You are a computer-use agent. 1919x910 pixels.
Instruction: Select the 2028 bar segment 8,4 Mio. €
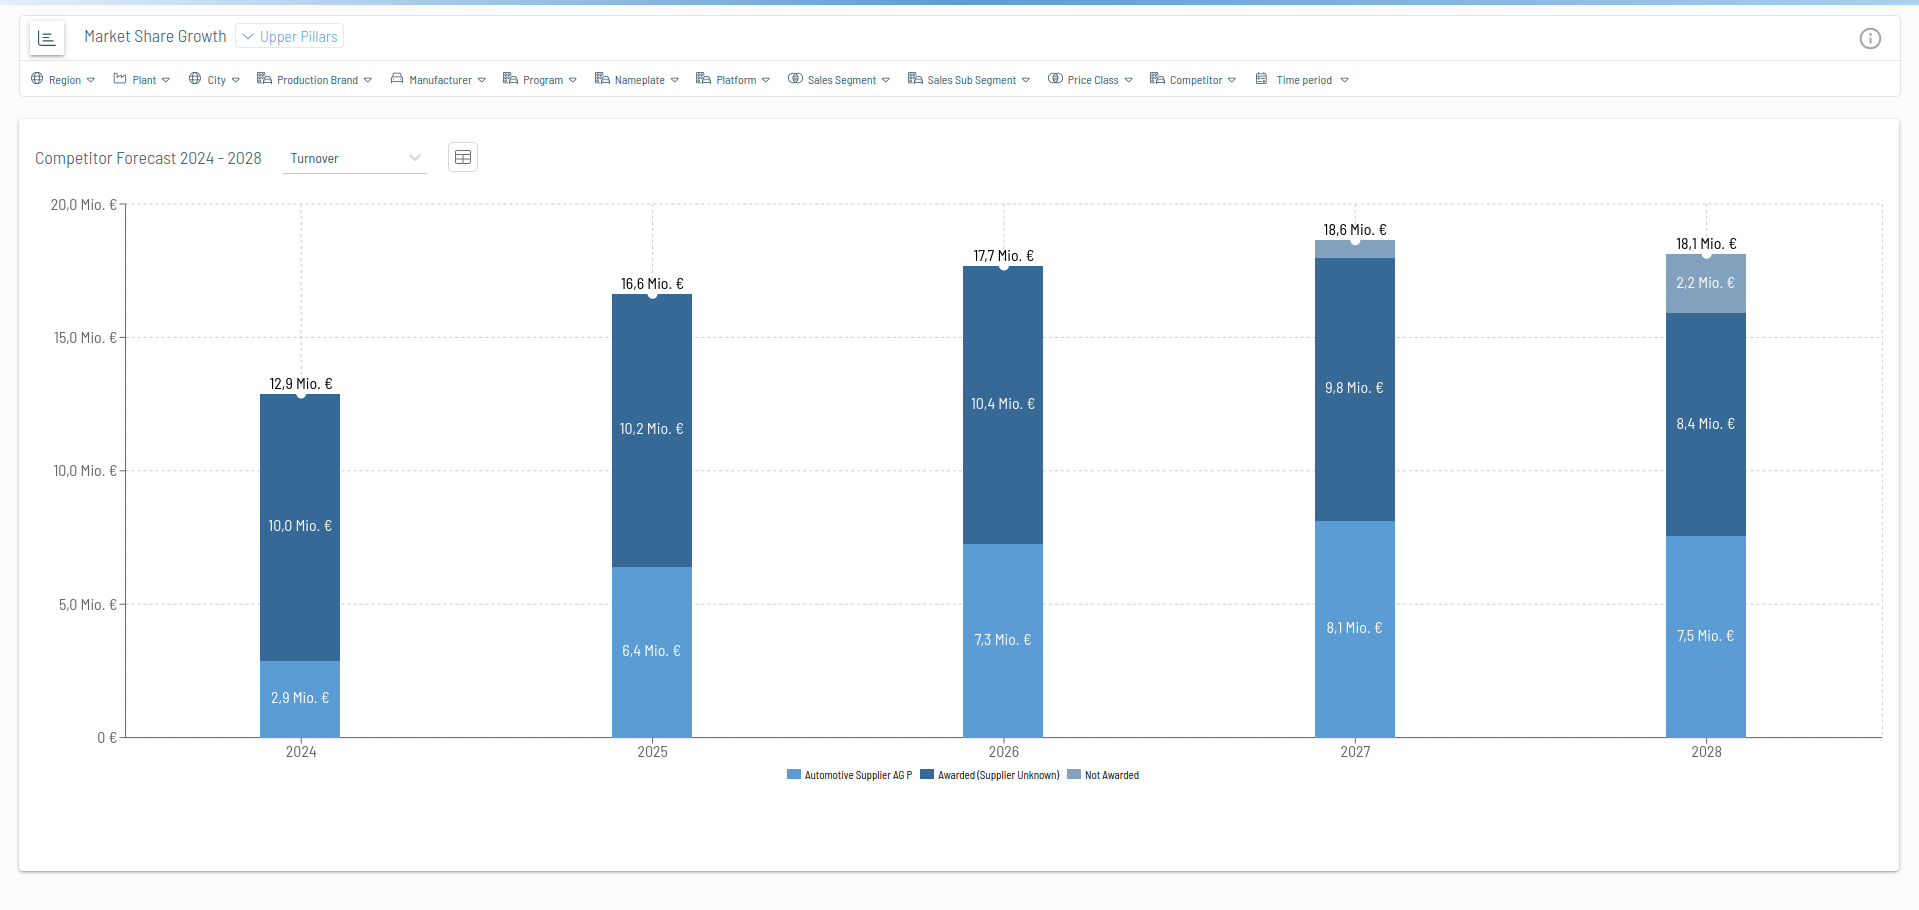[1706, 425]
